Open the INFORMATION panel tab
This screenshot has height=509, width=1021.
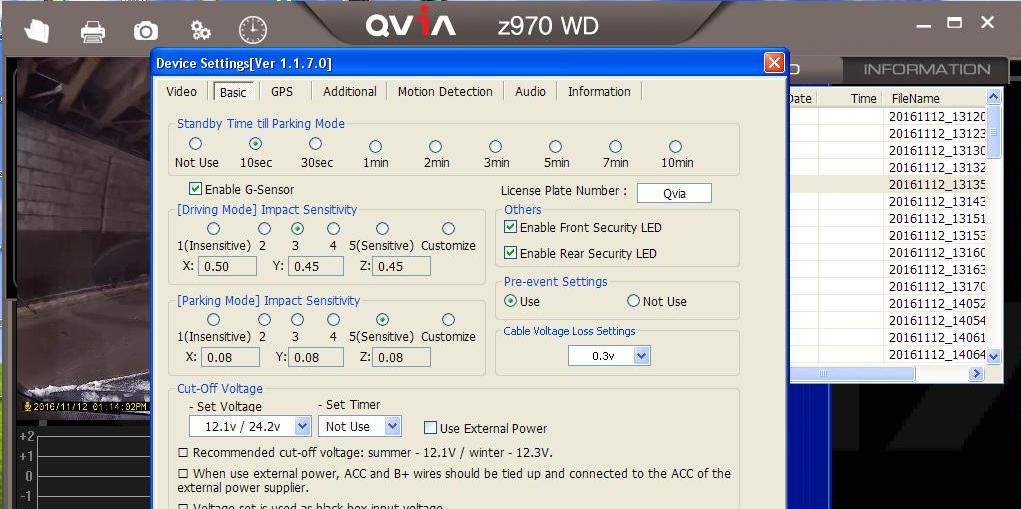tap(927, 69)
